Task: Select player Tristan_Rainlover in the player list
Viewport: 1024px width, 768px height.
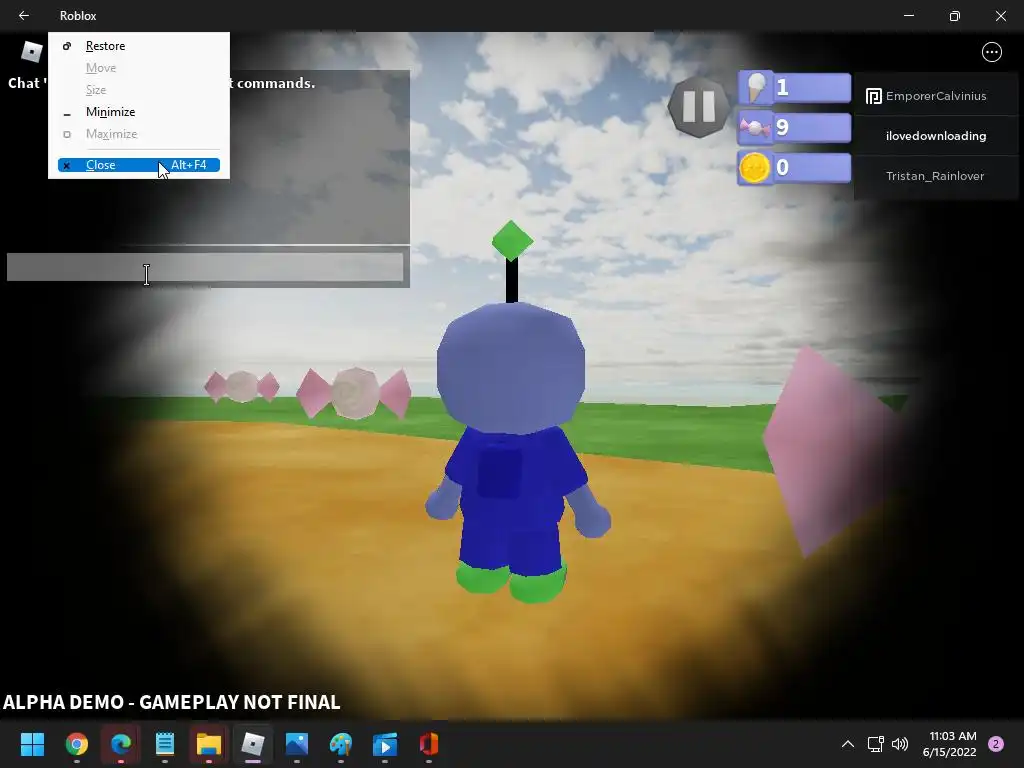Action: [936, 176]
